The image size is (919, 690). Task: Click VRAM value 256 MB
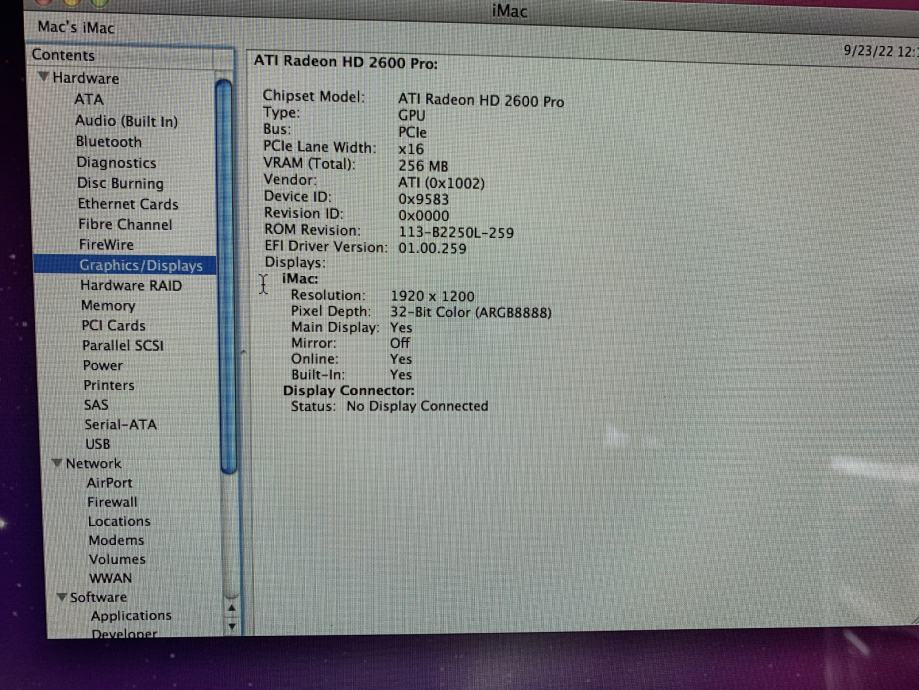tap(423, 166)
